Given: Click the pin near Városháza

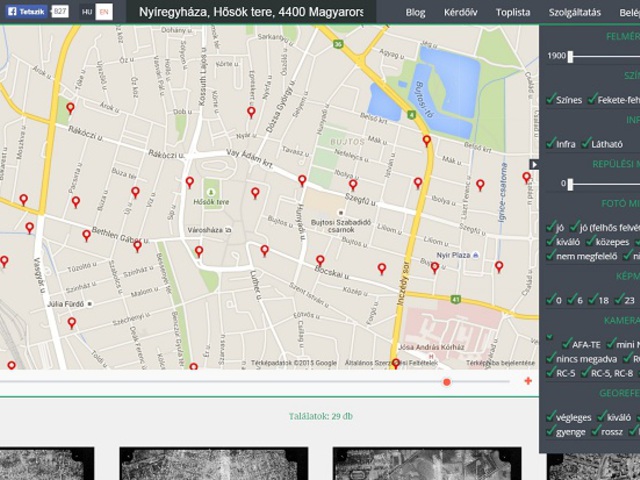Looking at the screenshot, I should point(199,251).
